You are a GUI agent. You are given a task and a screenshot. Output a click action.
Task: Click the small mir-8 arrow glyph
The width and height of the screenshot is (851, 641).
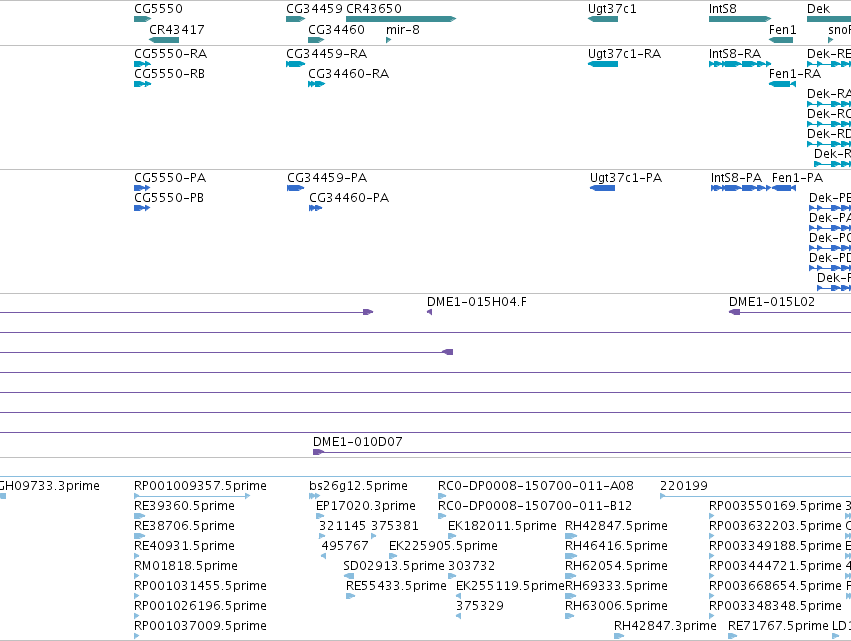tap(389, 40)
